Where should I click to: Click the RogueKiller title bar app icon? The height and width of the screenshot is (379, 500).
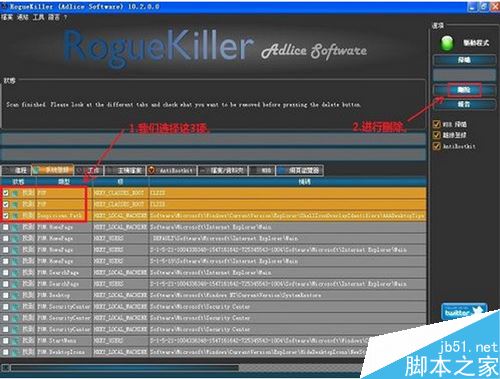(4, 6)
